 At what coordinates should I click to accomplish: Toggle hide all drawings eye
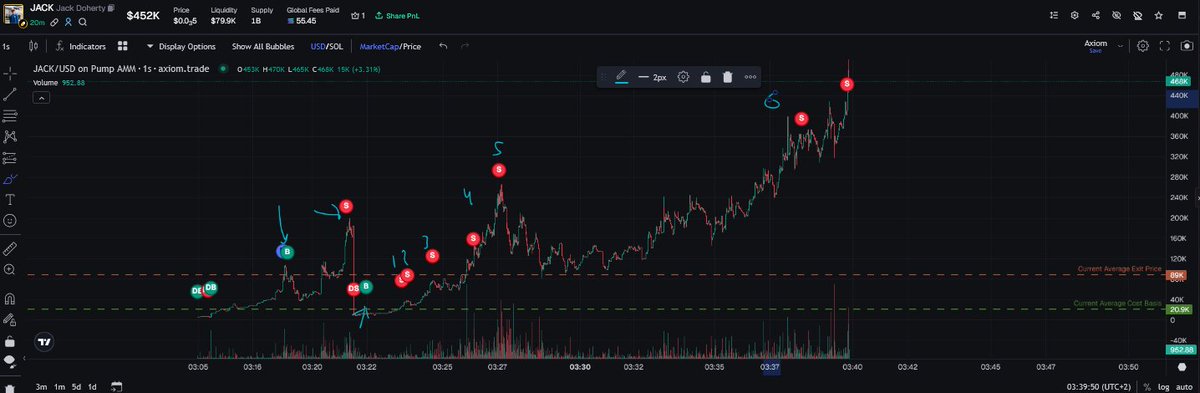[10, 362]
